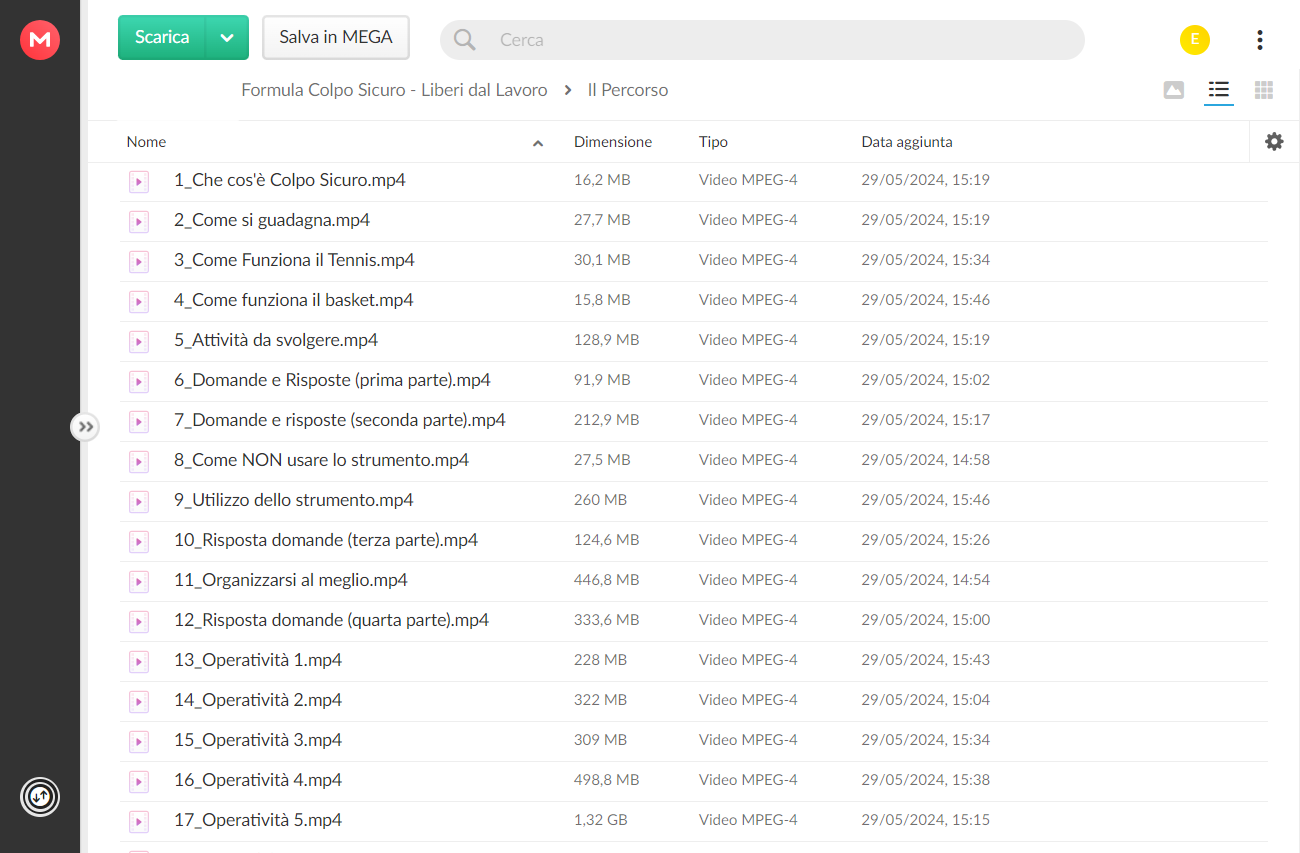1300x853 pixels.
Task: Select file 17_Operatività 5.mp4
Action: [x=694, y=821]
